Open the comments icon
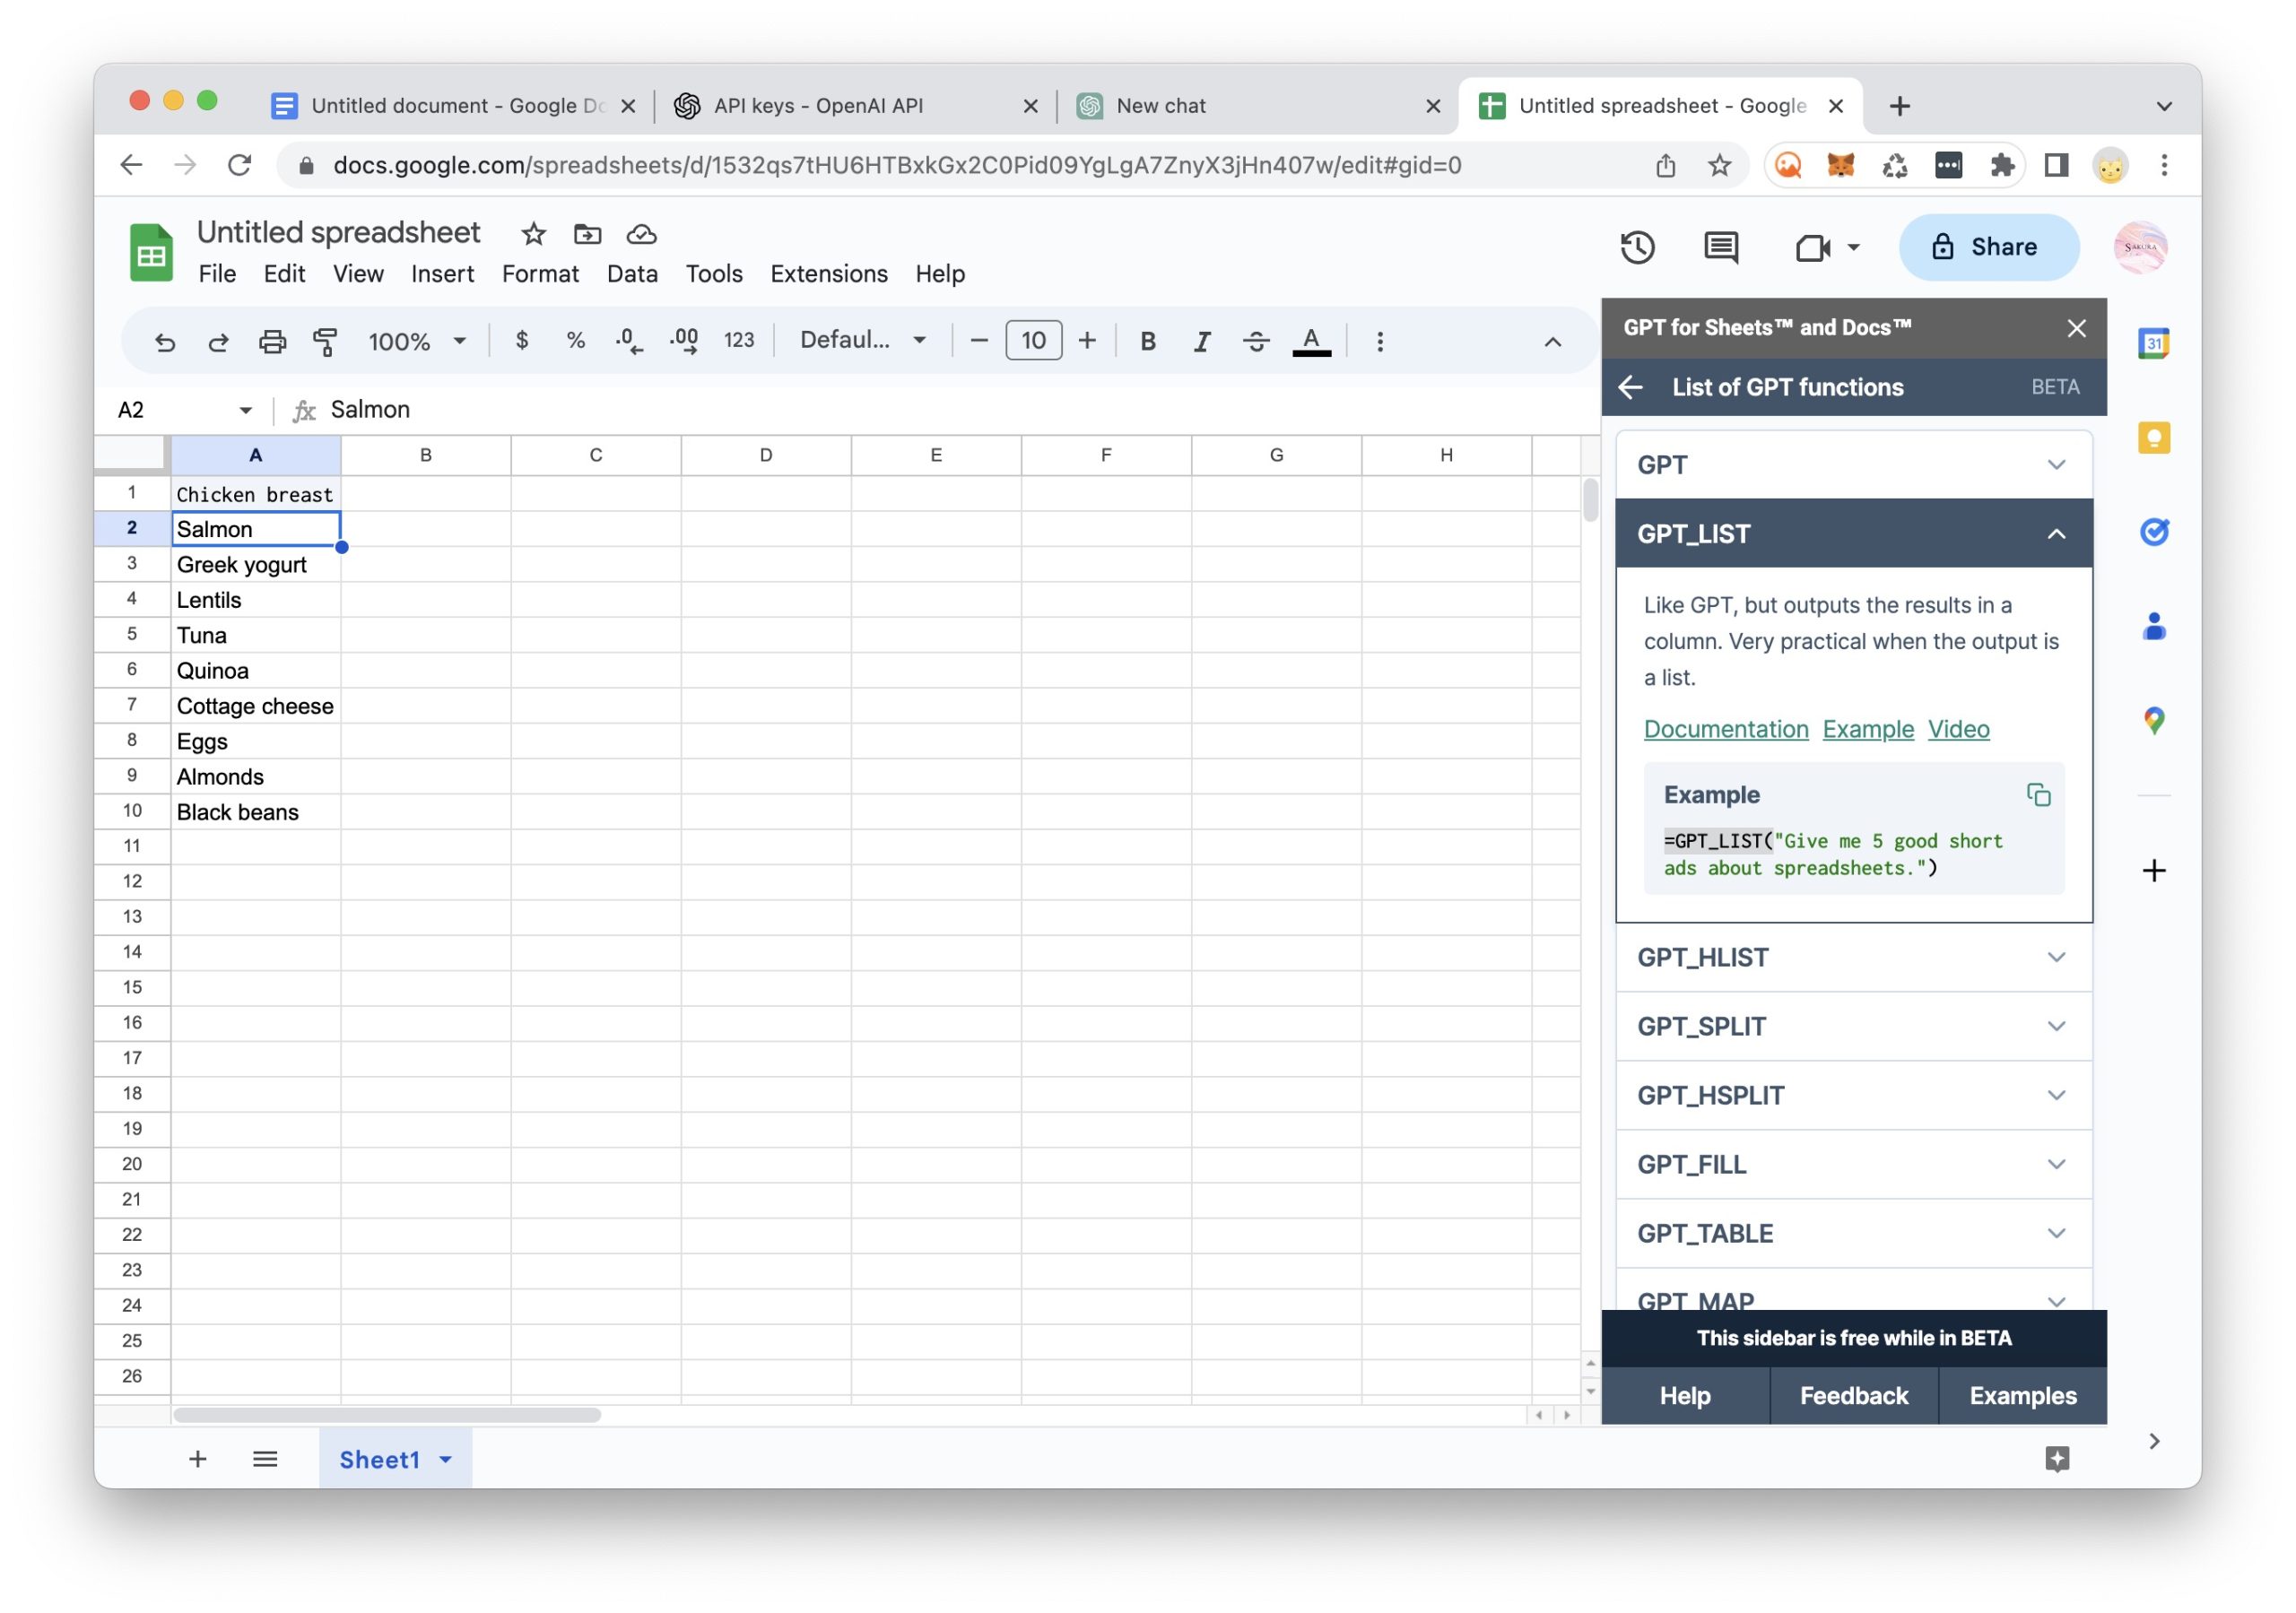This screenshot has height=1613, width=2296. tap(1720, 247)
